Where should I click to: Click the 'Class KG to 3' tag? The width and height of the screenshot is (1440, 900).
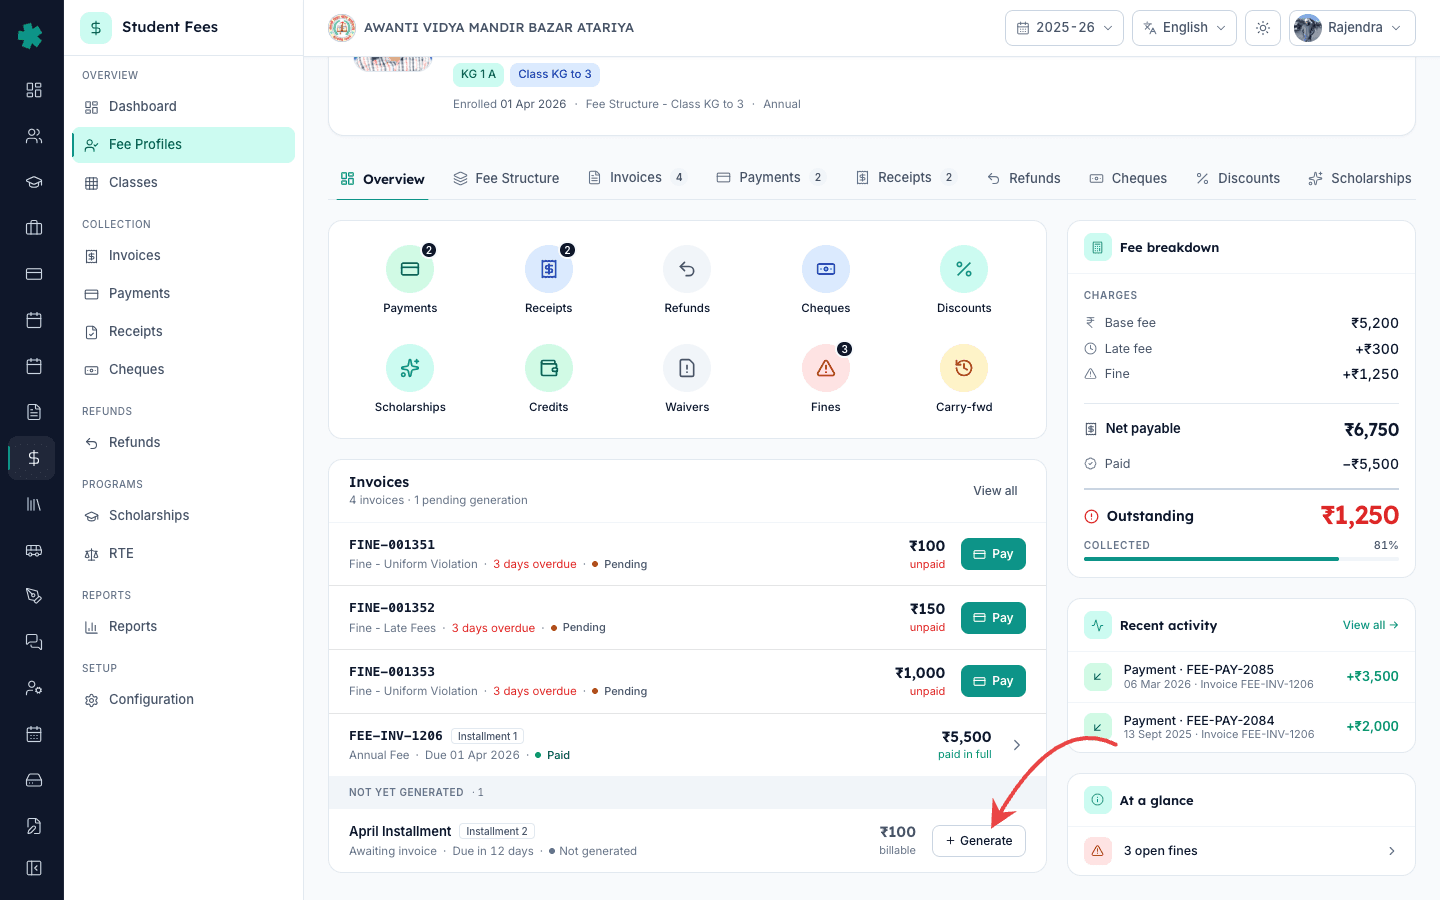[x=555, y=74]
